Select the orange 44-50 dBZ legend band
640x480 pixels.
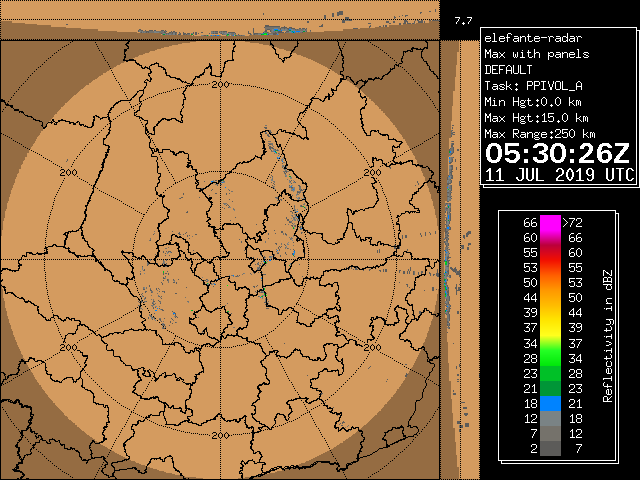(552, 298)
